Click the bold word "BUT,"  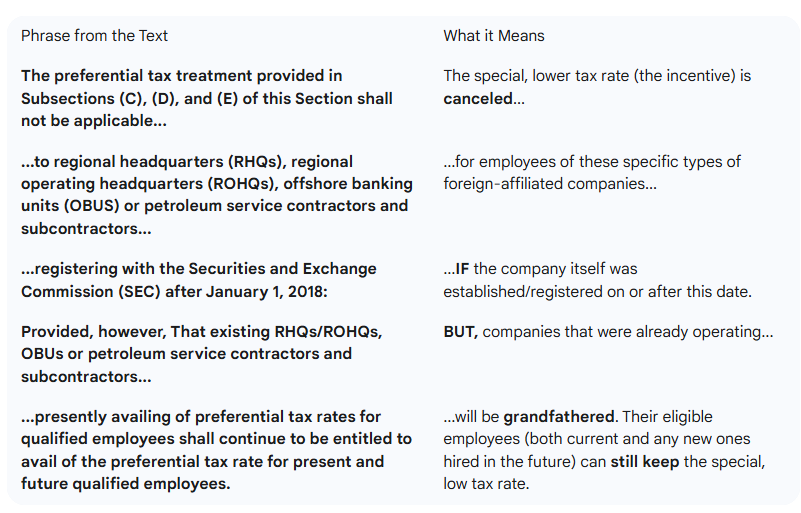(x=460, y=331)
